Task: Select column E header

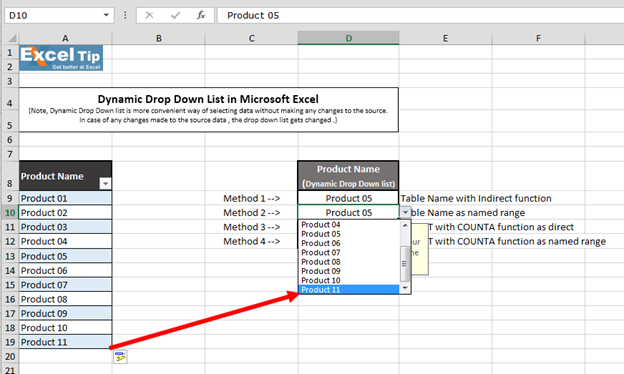Action: [445, 38]
